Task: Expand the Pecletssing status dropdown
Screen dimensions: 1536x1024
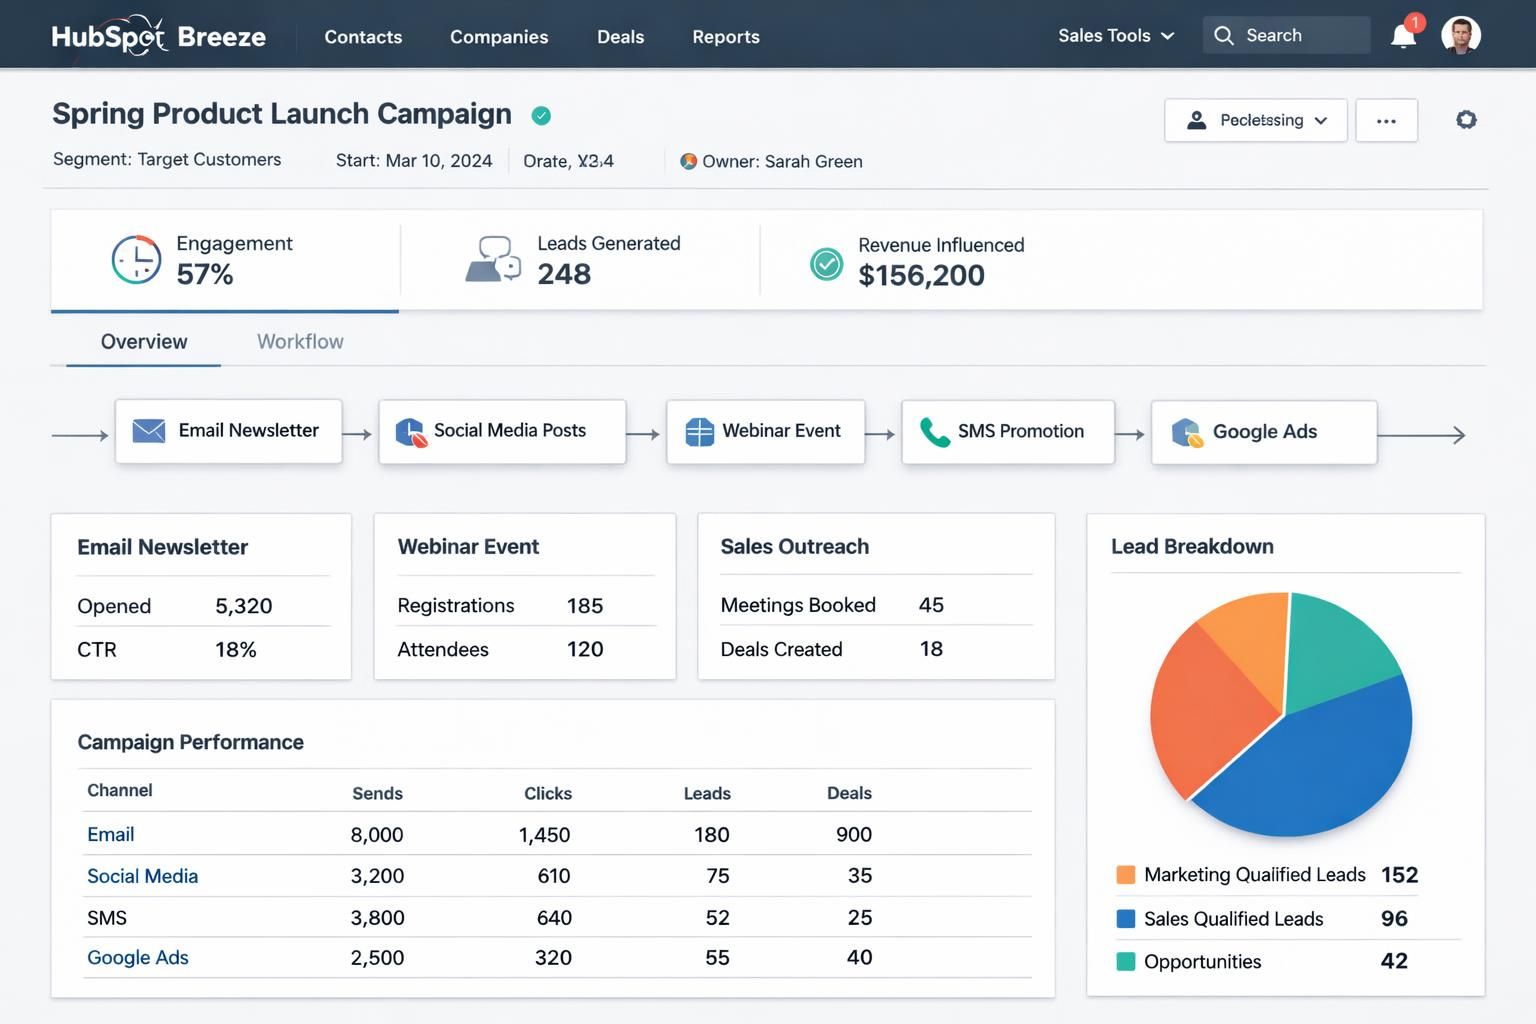Action: pyautogui.click(x=1255, y=120)
